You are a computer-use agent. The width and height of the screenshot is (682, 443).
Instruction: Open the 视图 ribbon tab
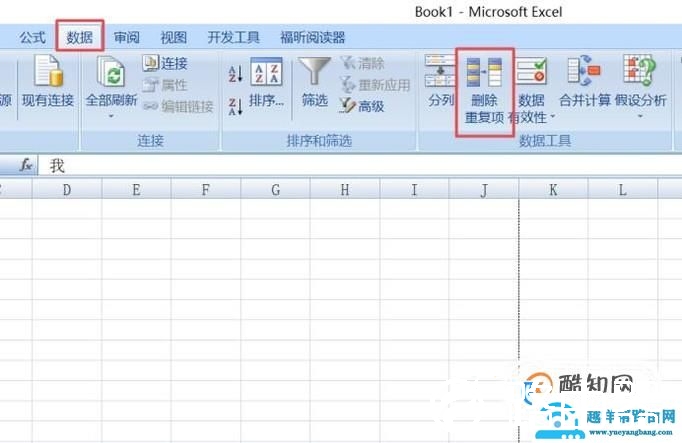(x=174, y=38)
